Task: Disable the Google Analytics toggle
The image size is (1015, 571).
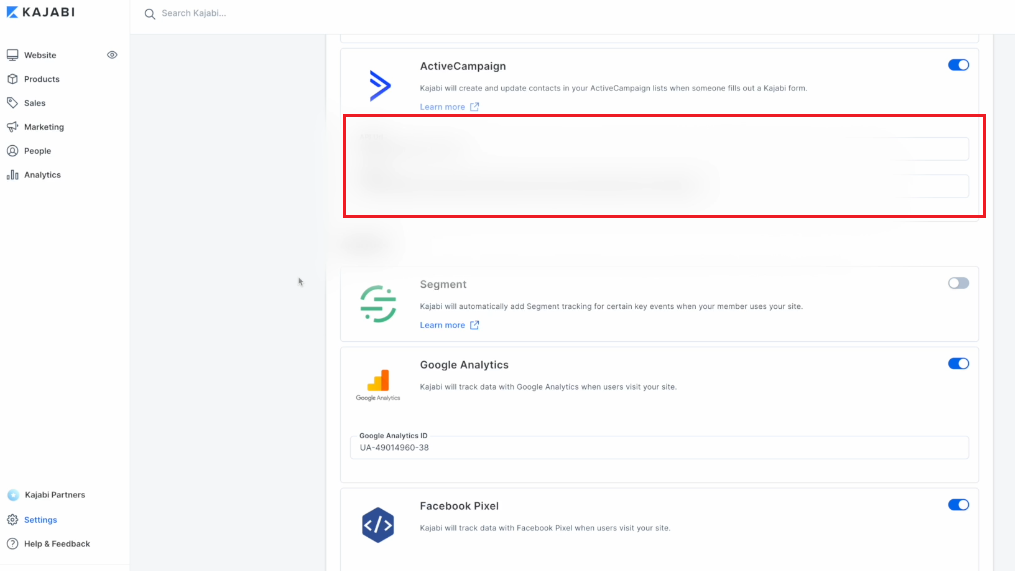Action: pyautogui.click(x=958, y=363)
